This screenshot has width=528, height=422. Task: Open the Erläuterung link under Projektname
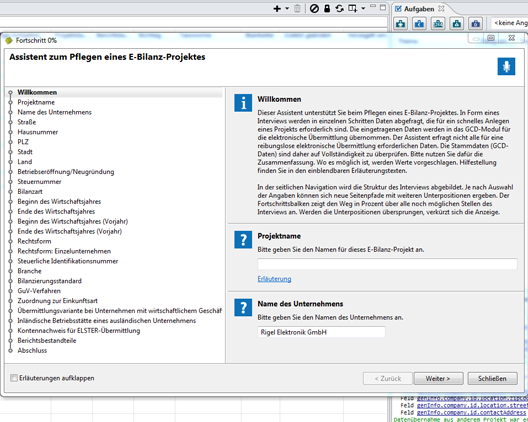point(274,279)
